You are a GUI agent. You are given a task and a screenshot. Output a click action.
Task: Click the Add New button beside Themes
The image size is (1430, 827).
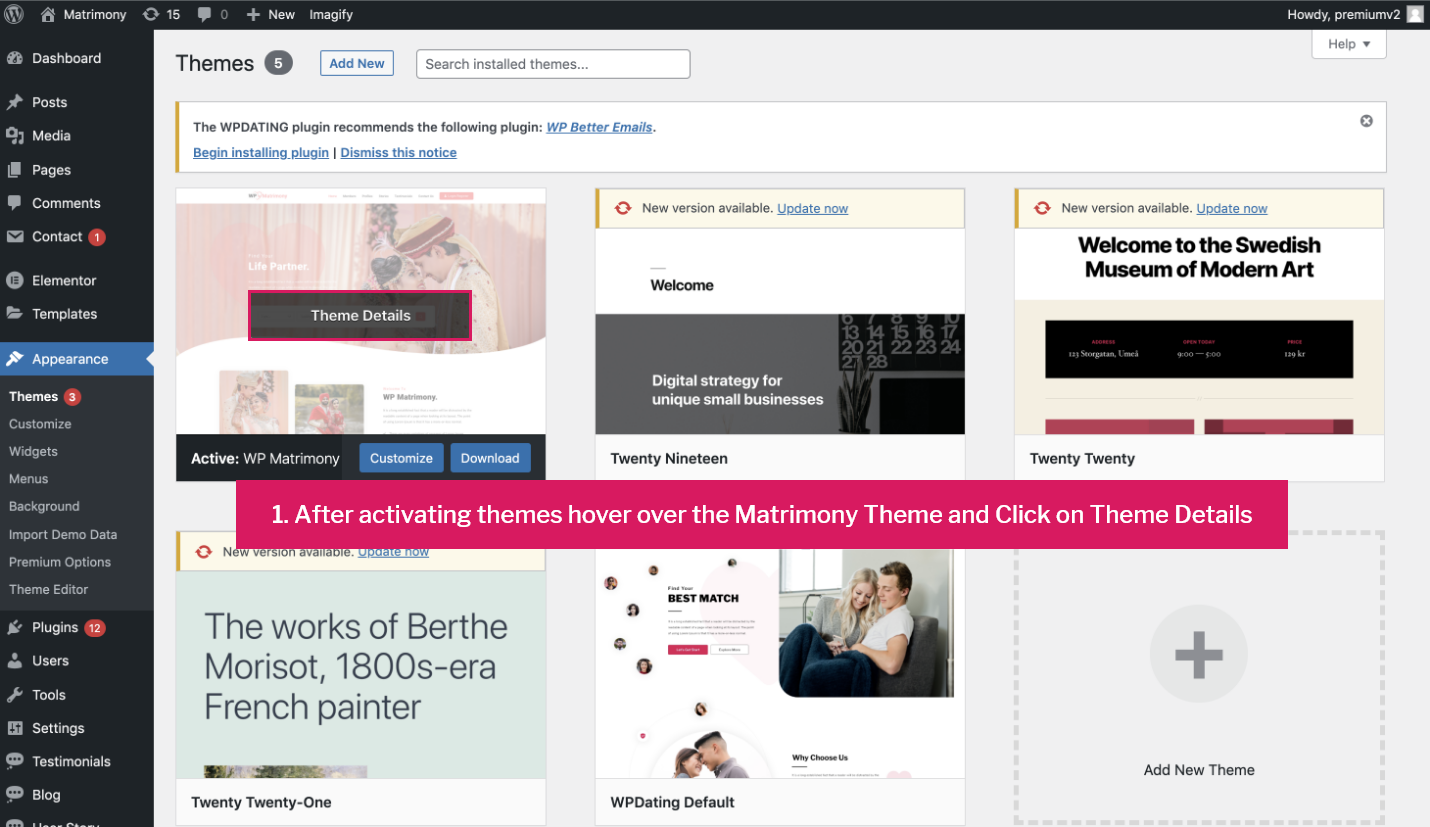[x=357, y=63]
